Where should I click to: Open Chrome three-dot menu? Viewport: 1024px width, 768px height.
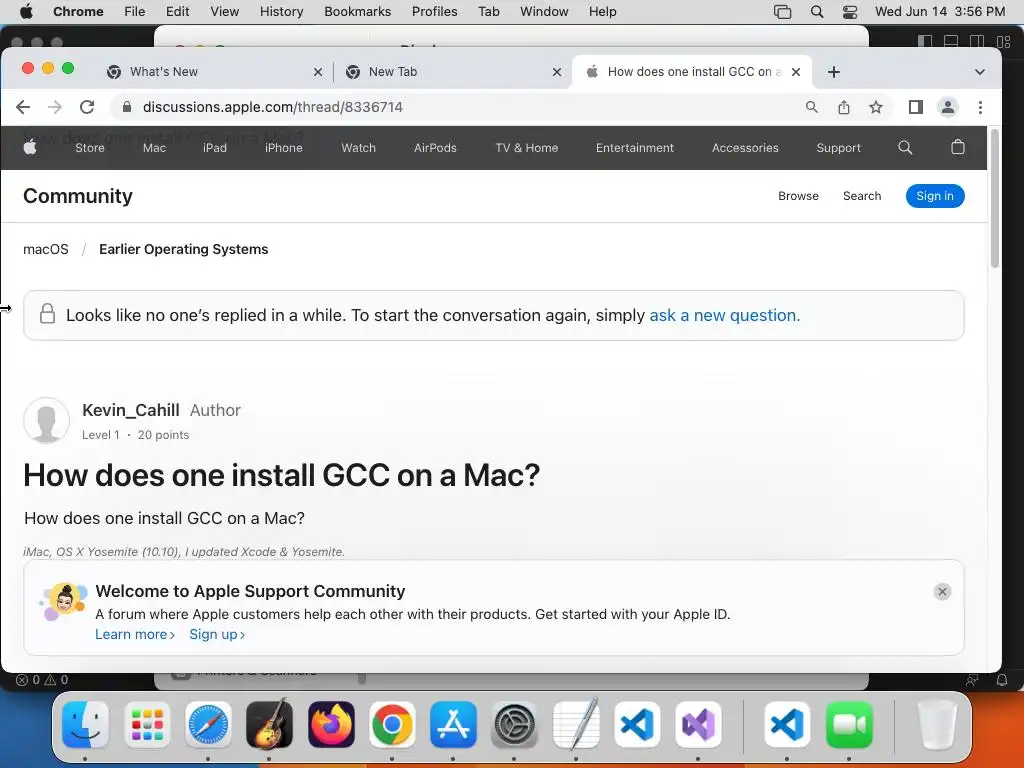point(980,107)
